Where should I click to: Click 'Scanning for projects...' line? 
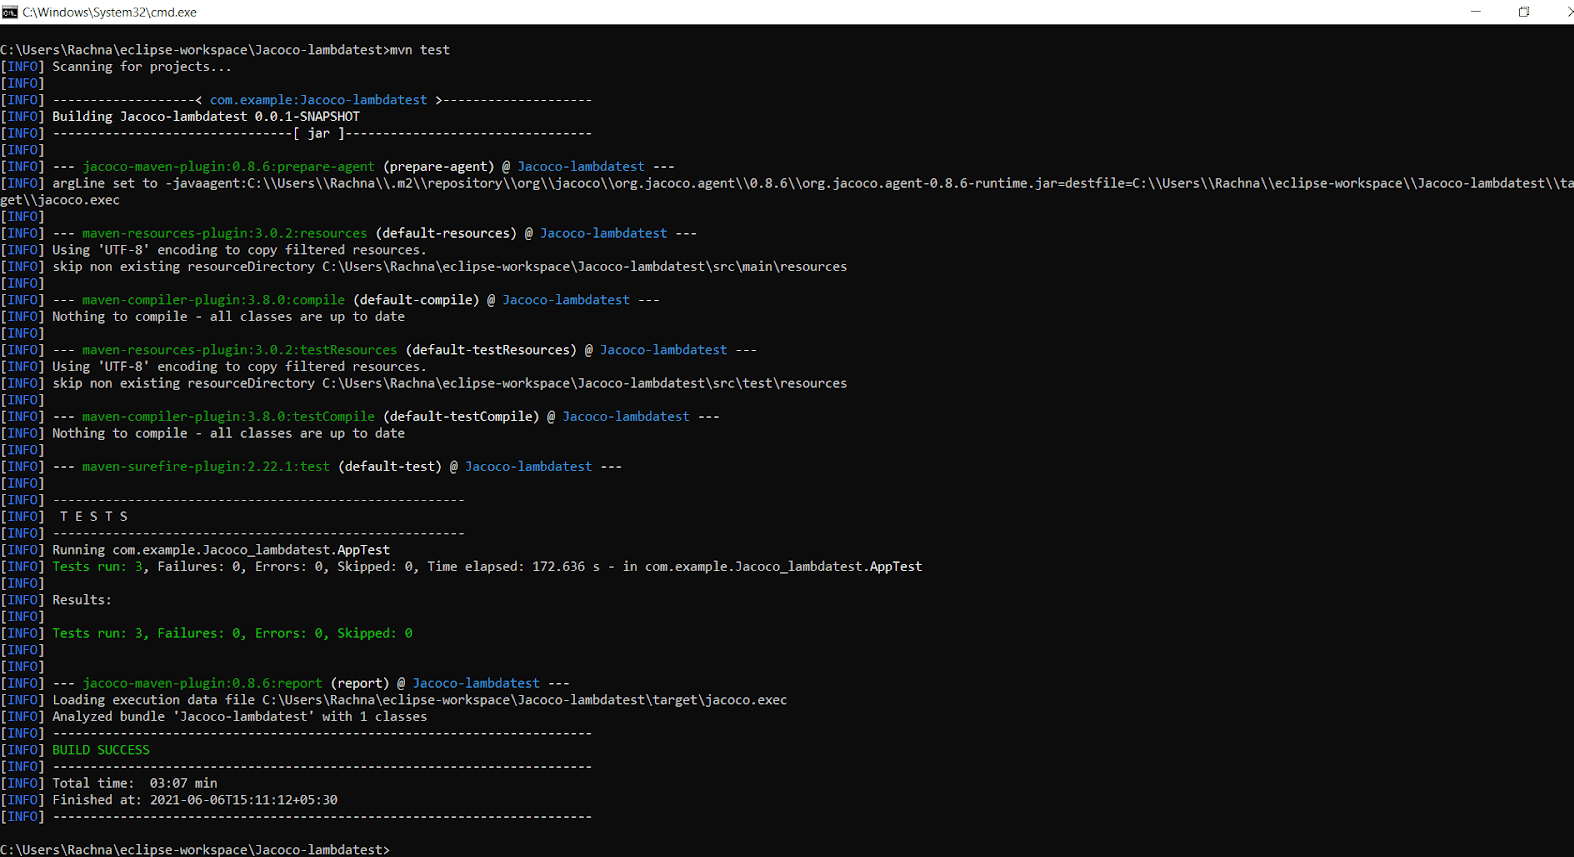[x=142, y=67]
